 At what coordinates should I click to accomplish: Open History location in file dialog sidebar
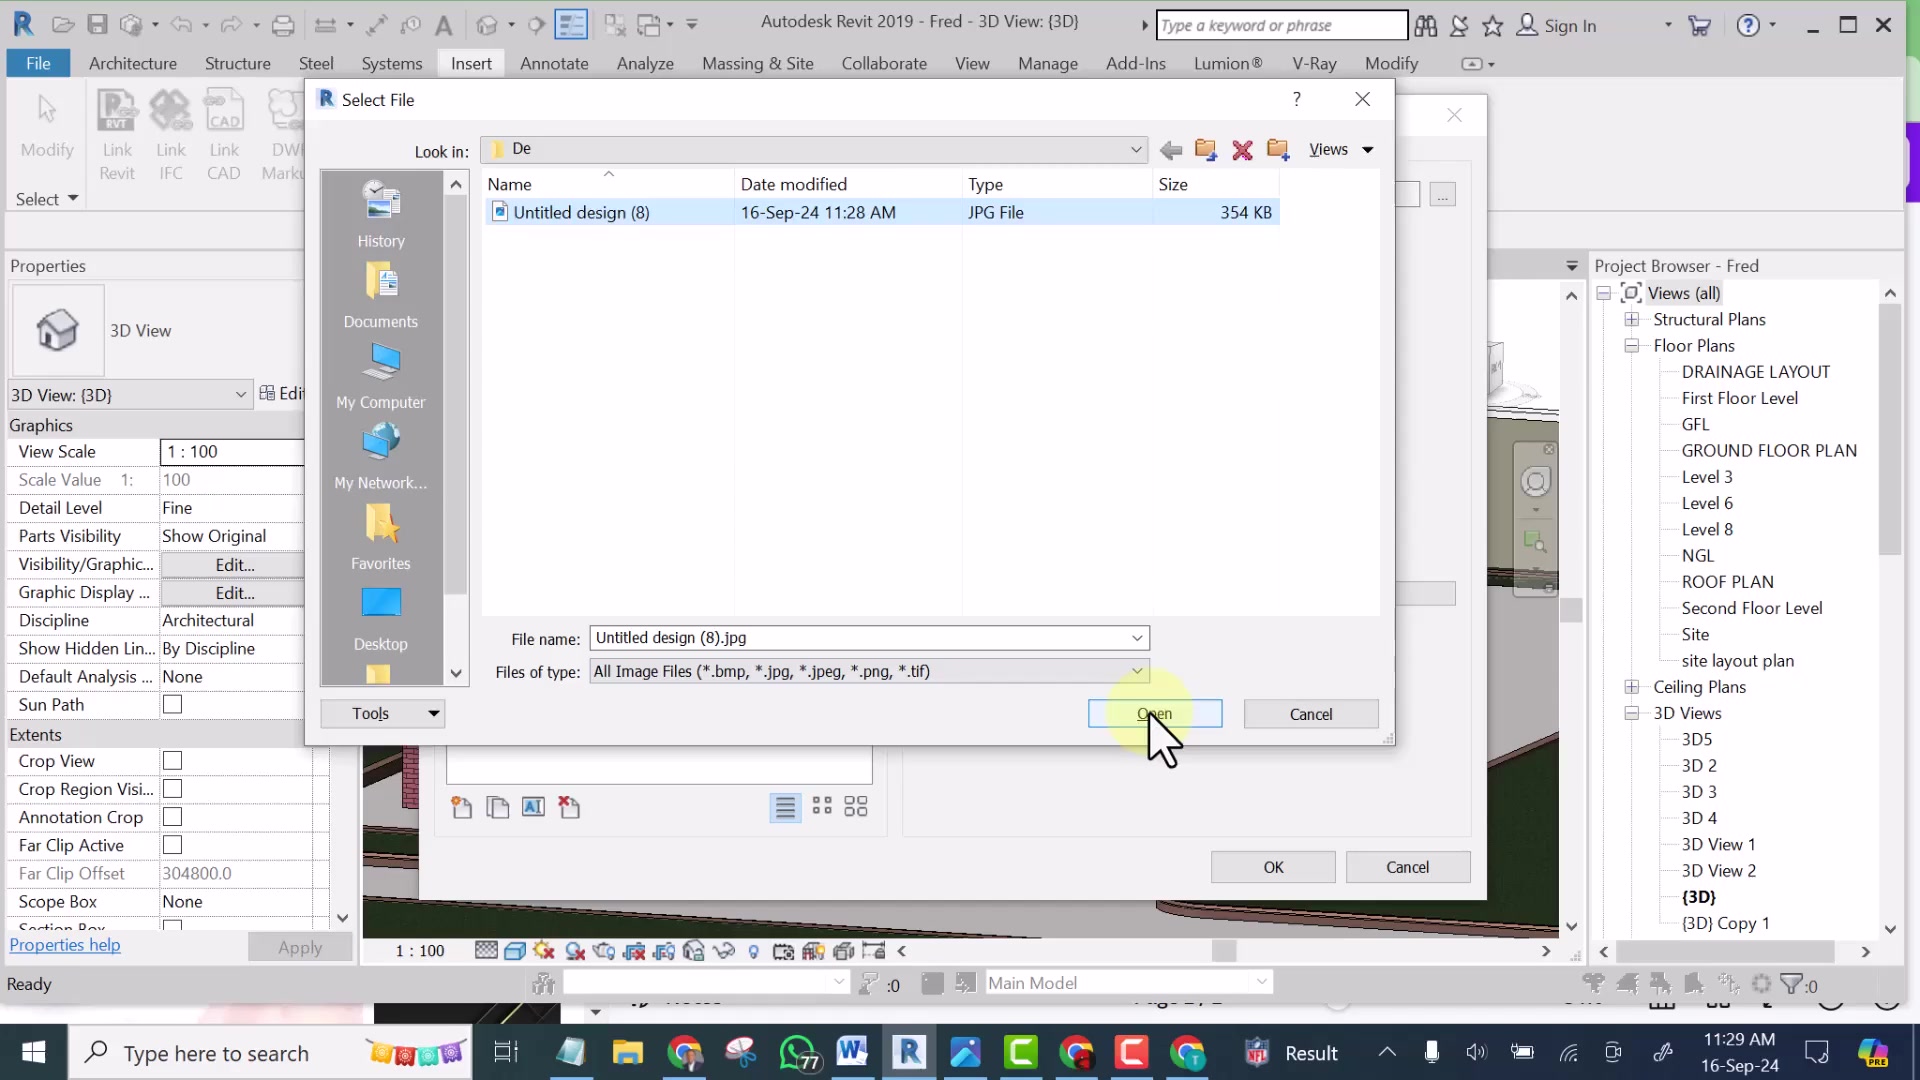tap(381, 215)
